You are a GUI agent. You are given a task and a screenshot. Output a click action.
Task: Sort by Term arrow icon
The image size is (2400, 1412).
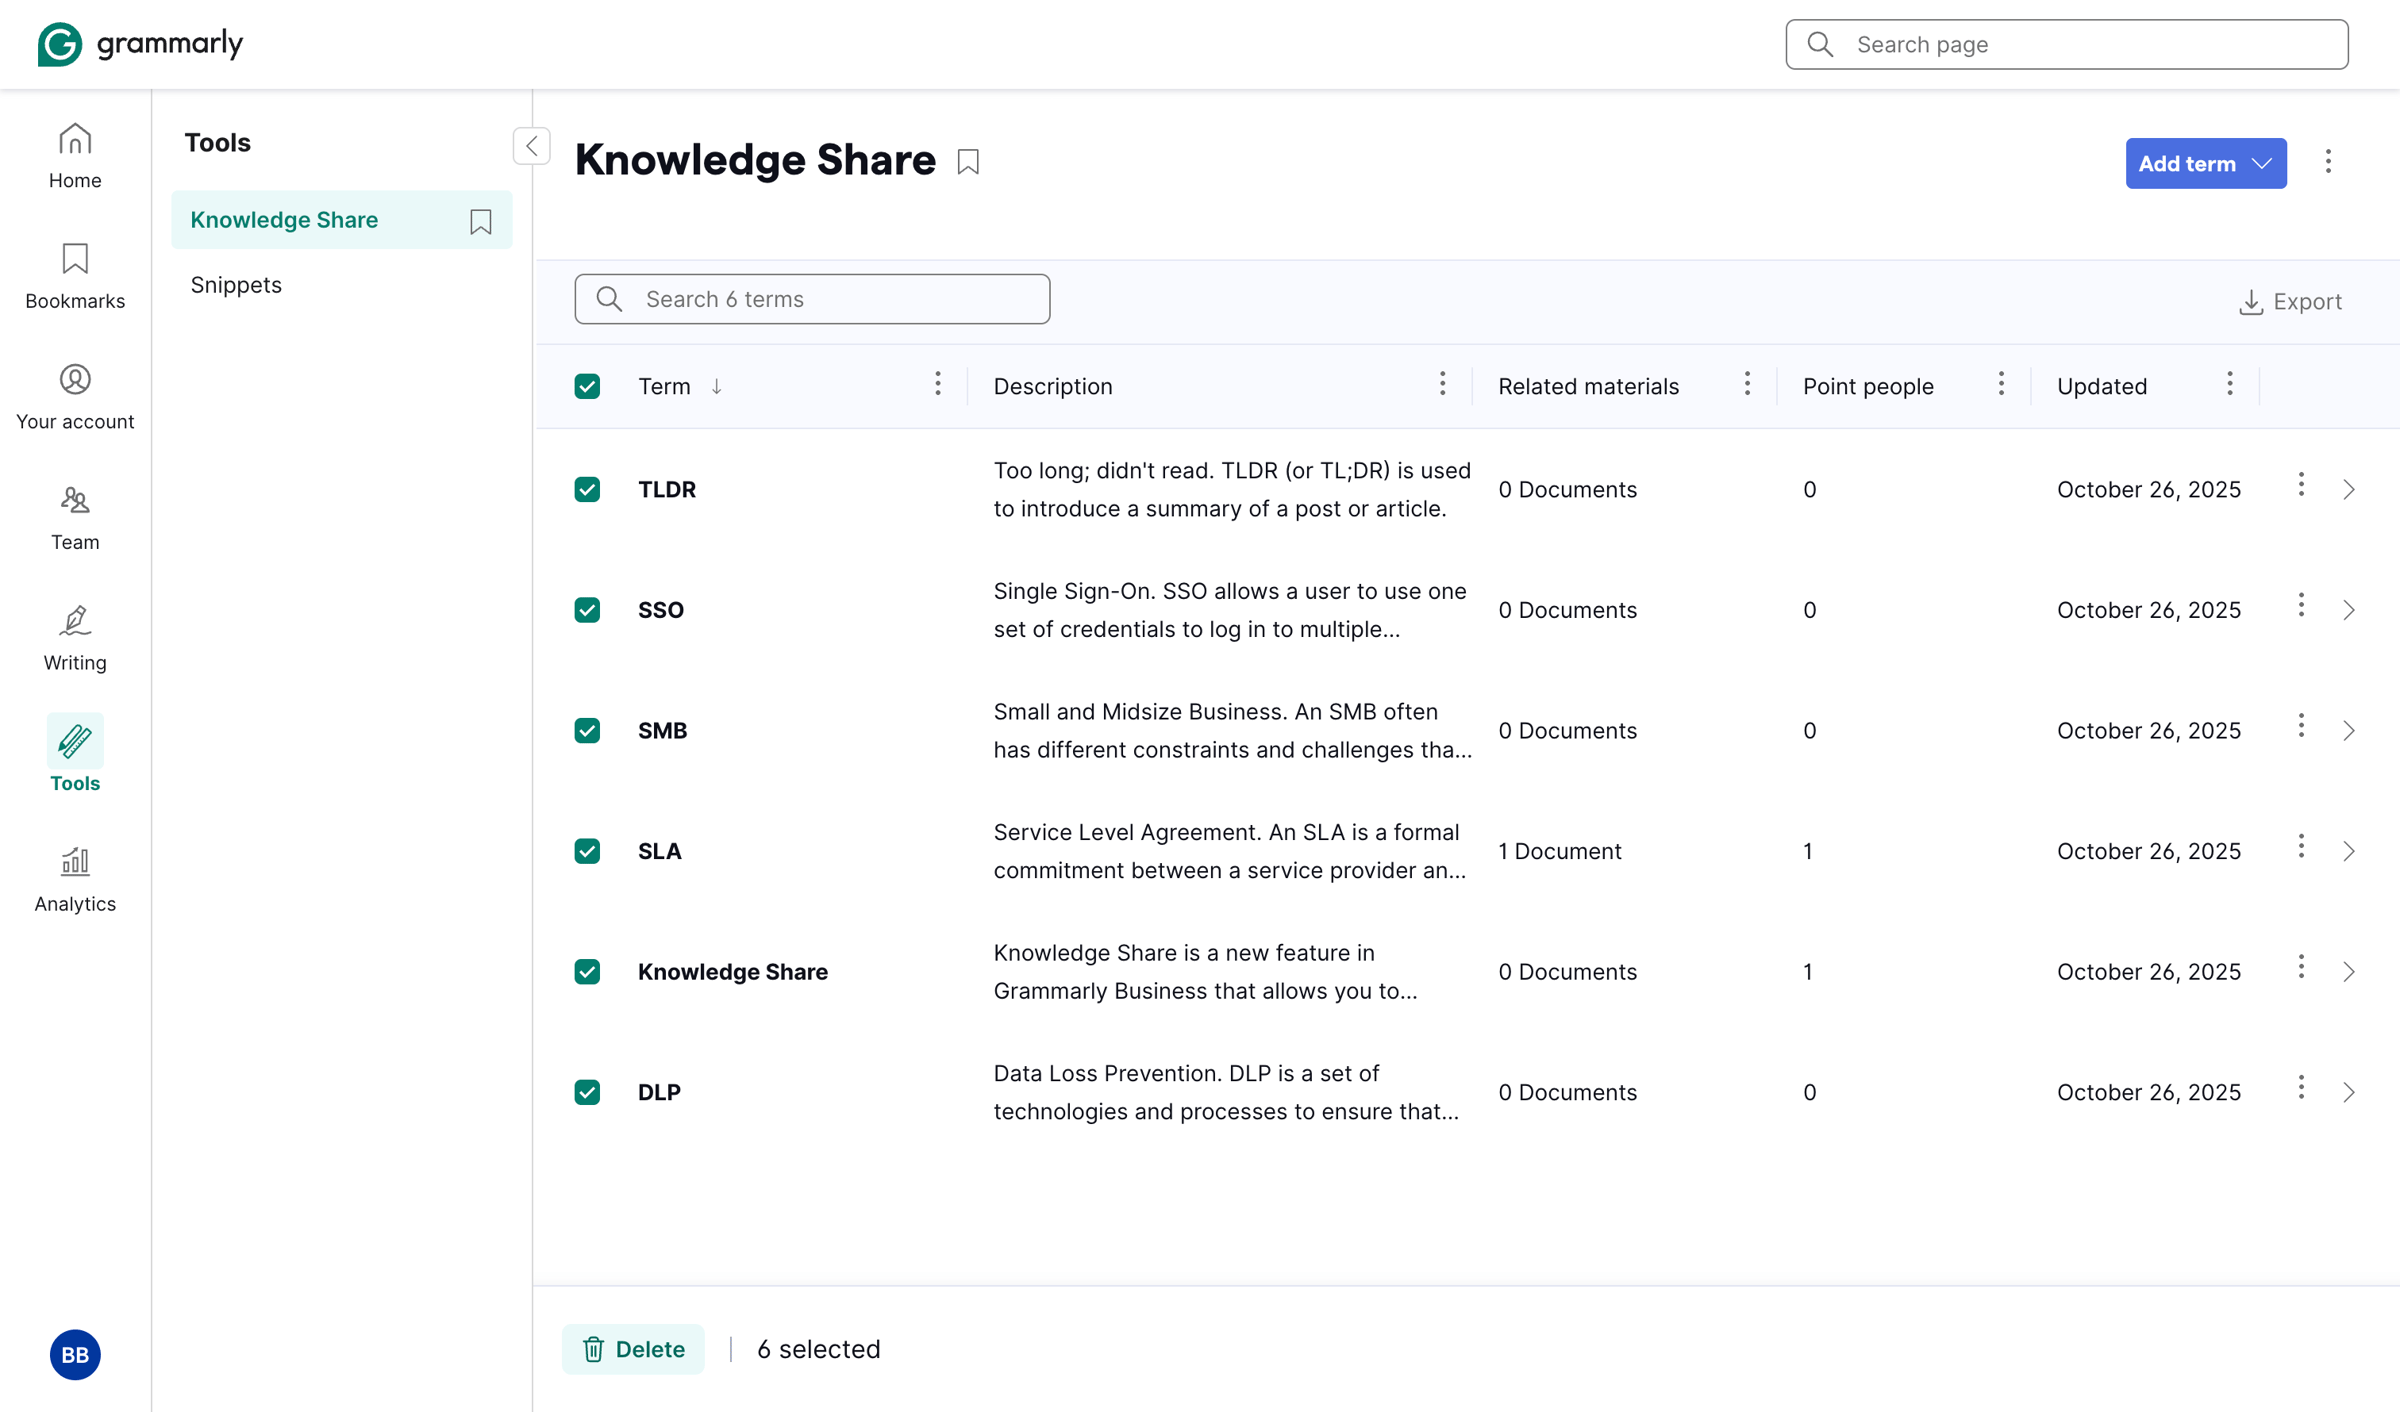point(717,387)
